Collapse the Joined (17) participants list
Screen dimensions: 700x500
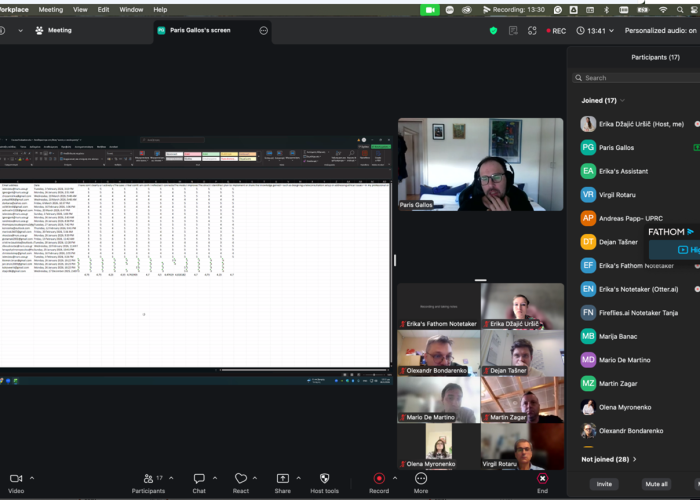pyautogui.click(x=624, y=100)
